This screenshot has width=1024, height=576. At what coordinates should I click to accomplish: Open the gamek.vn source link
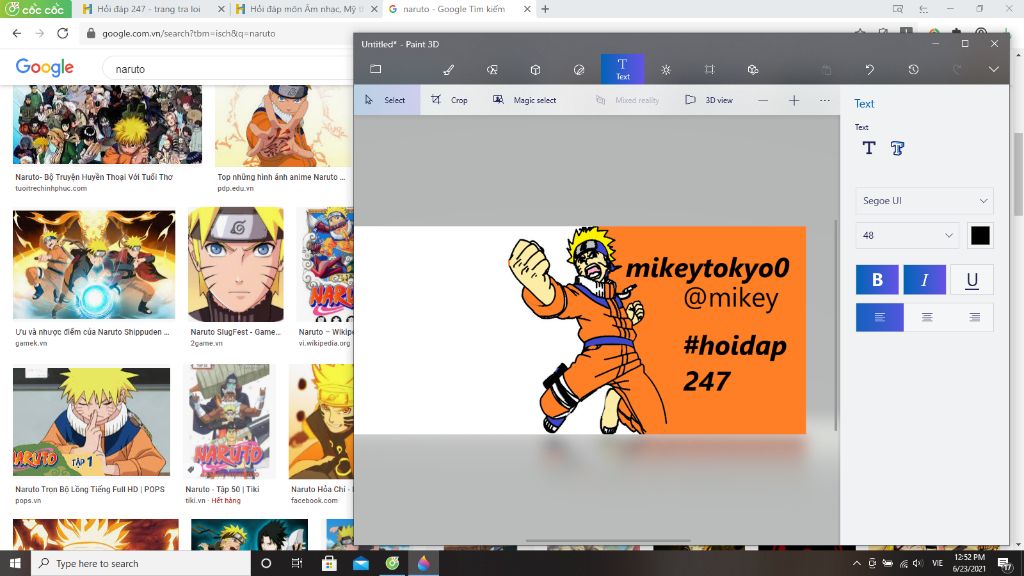point(31,343)
